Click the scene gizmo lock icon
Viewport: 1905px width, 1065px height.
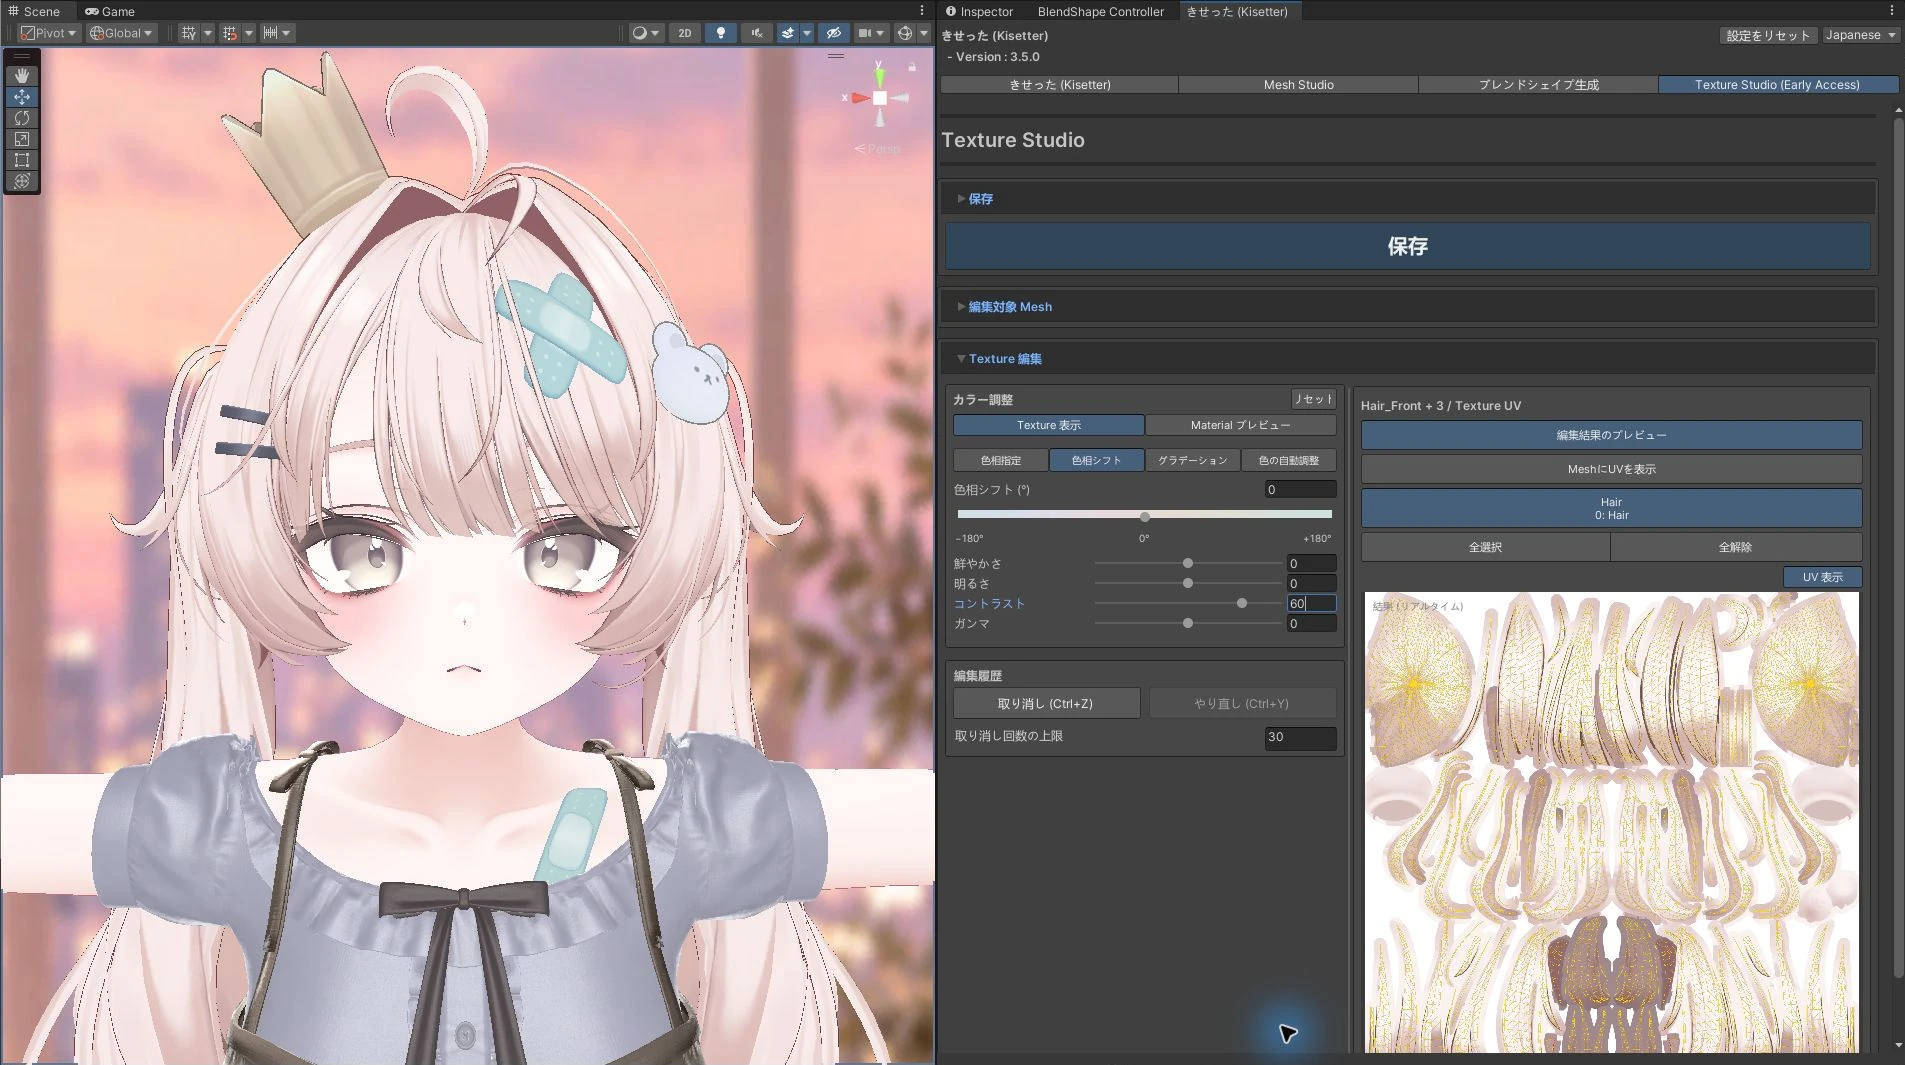point(912,67)
